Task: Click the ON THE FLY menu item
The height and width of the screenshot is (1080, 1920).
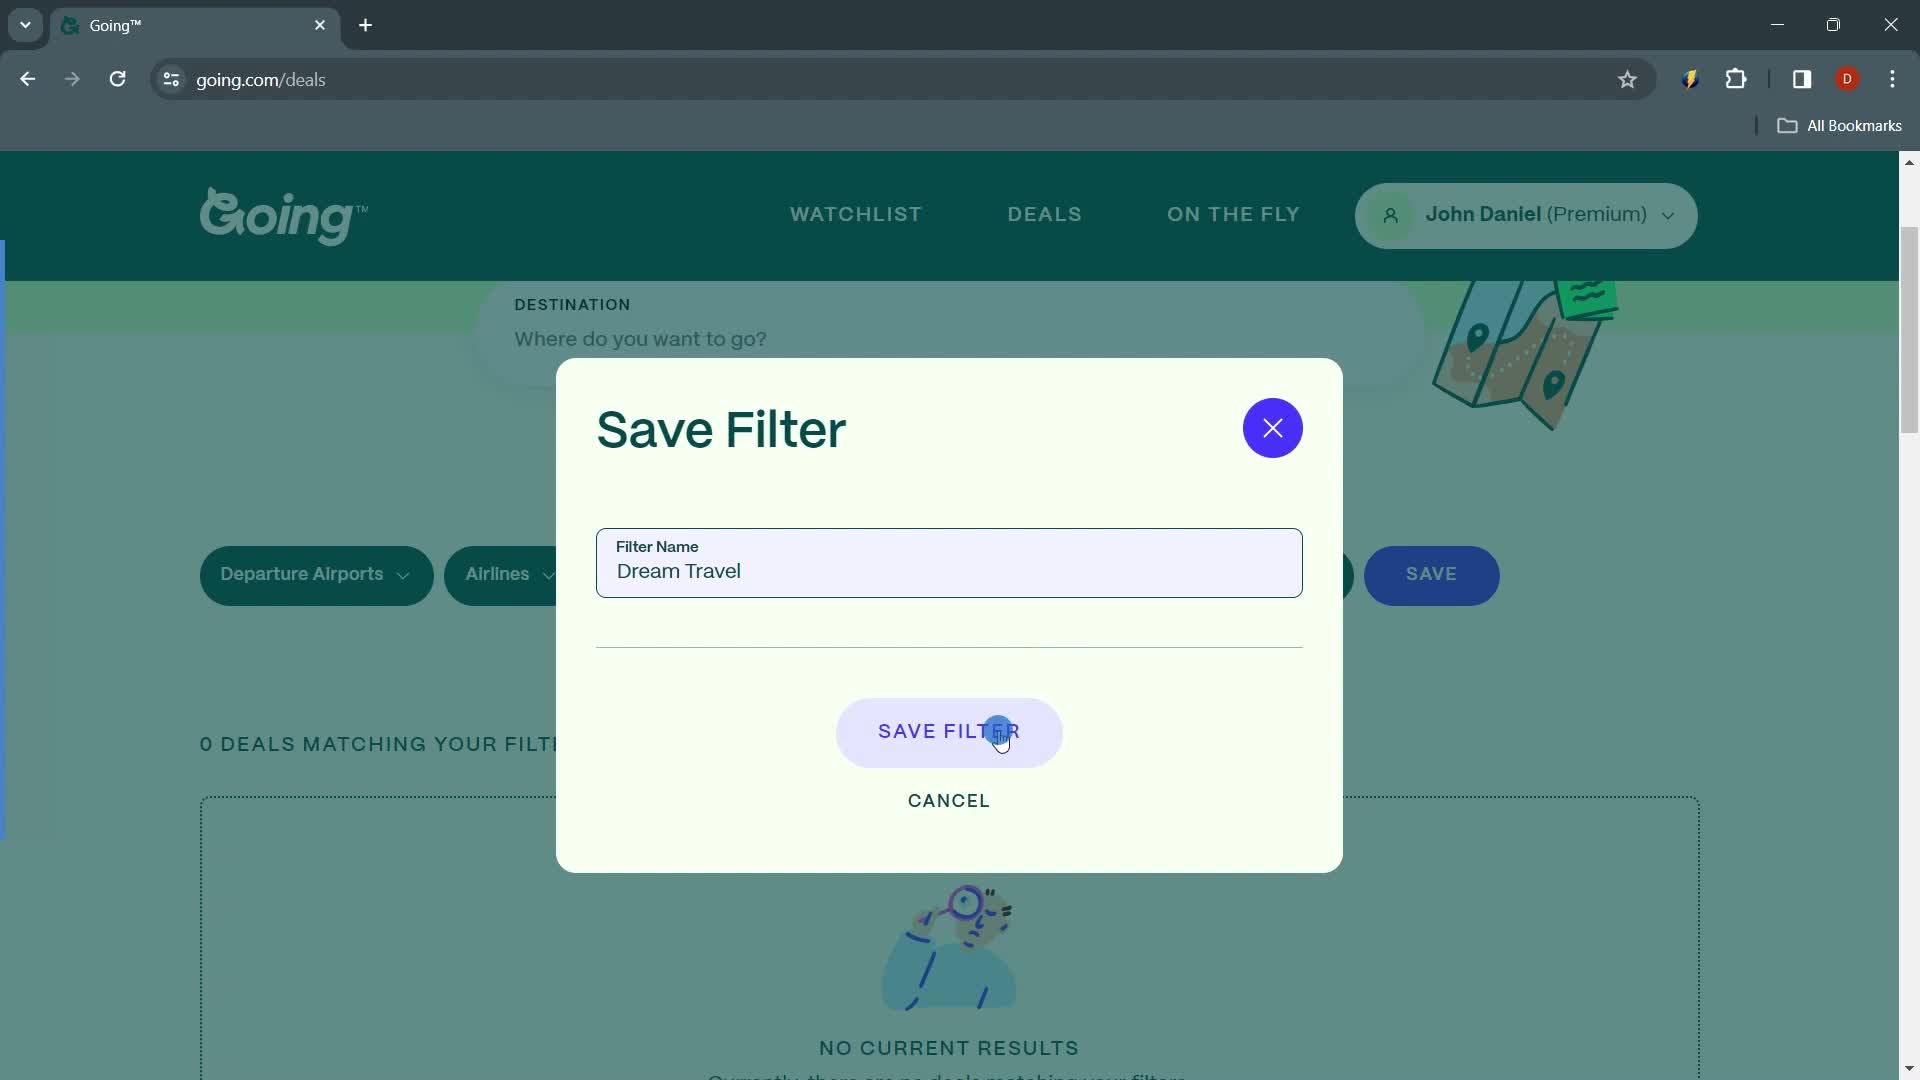Action: pos(1233,214)
